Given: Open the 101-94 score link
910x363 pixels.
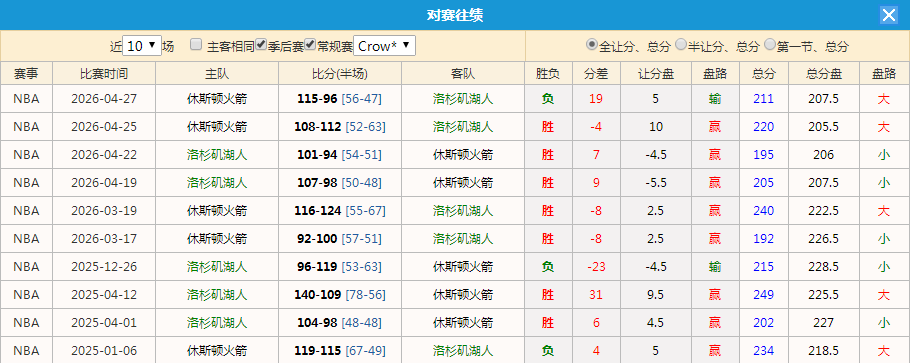Looking at the screenshot, I should pyautogui.click(x=317, y=154).
